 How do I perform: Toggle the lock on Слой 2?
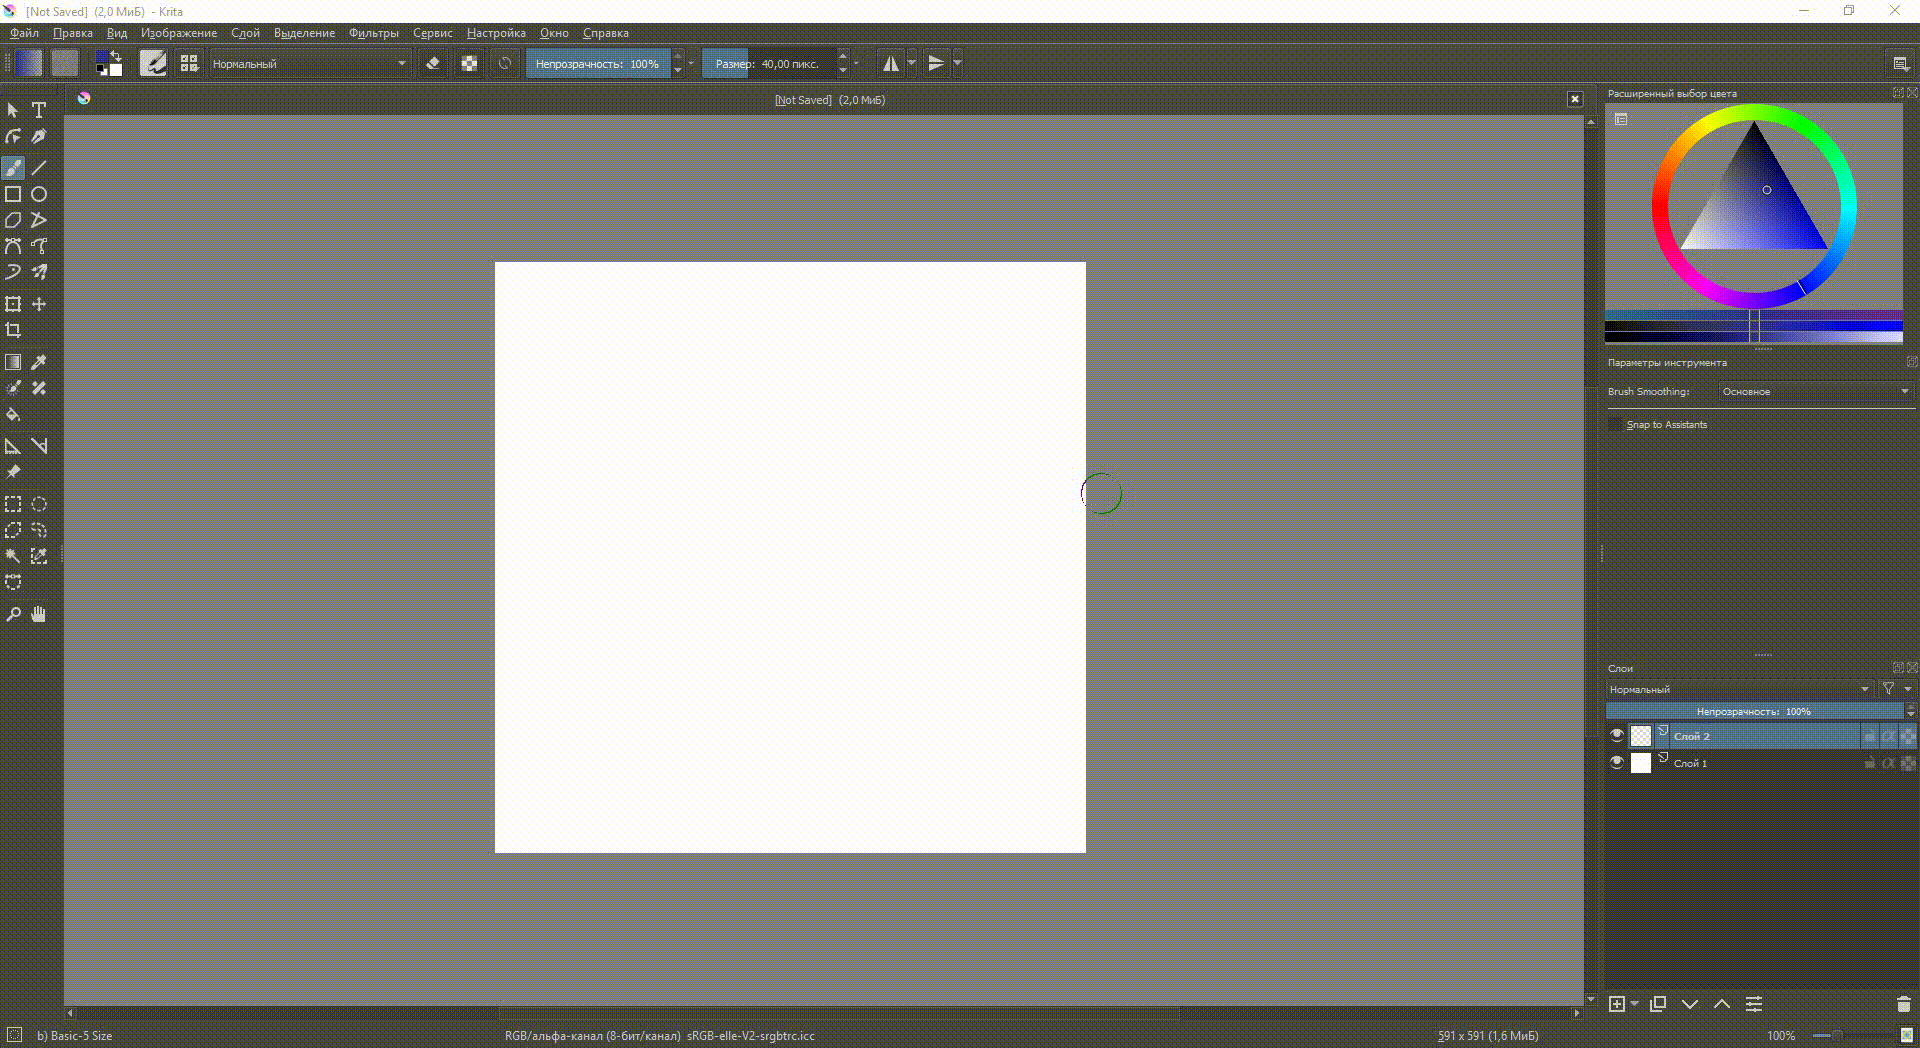[1869, 736]
